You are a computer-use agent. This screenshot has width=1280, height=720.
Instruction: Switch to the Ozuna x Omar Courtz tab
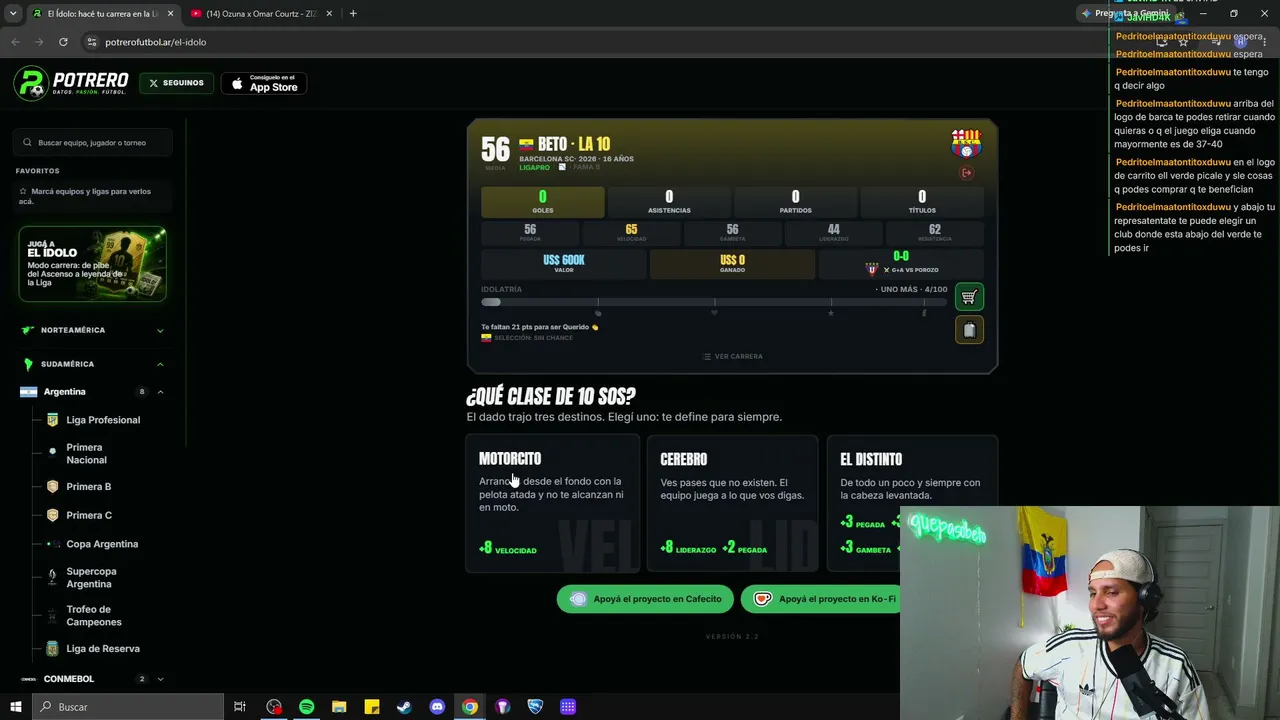coord(262,13)
